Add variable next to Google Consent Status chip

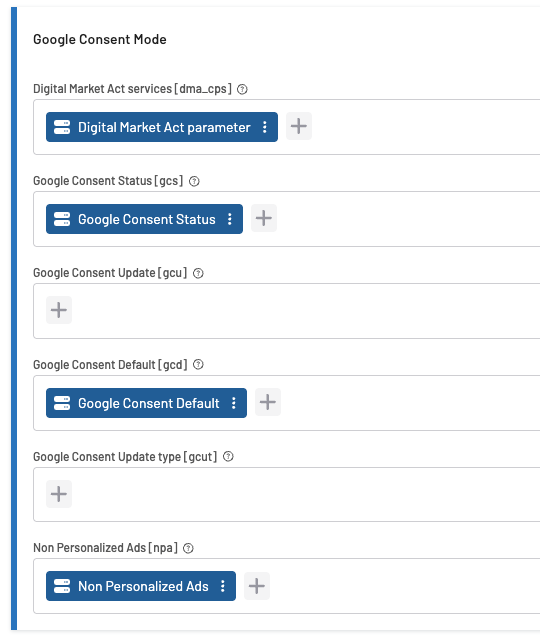tap(264, 218)
